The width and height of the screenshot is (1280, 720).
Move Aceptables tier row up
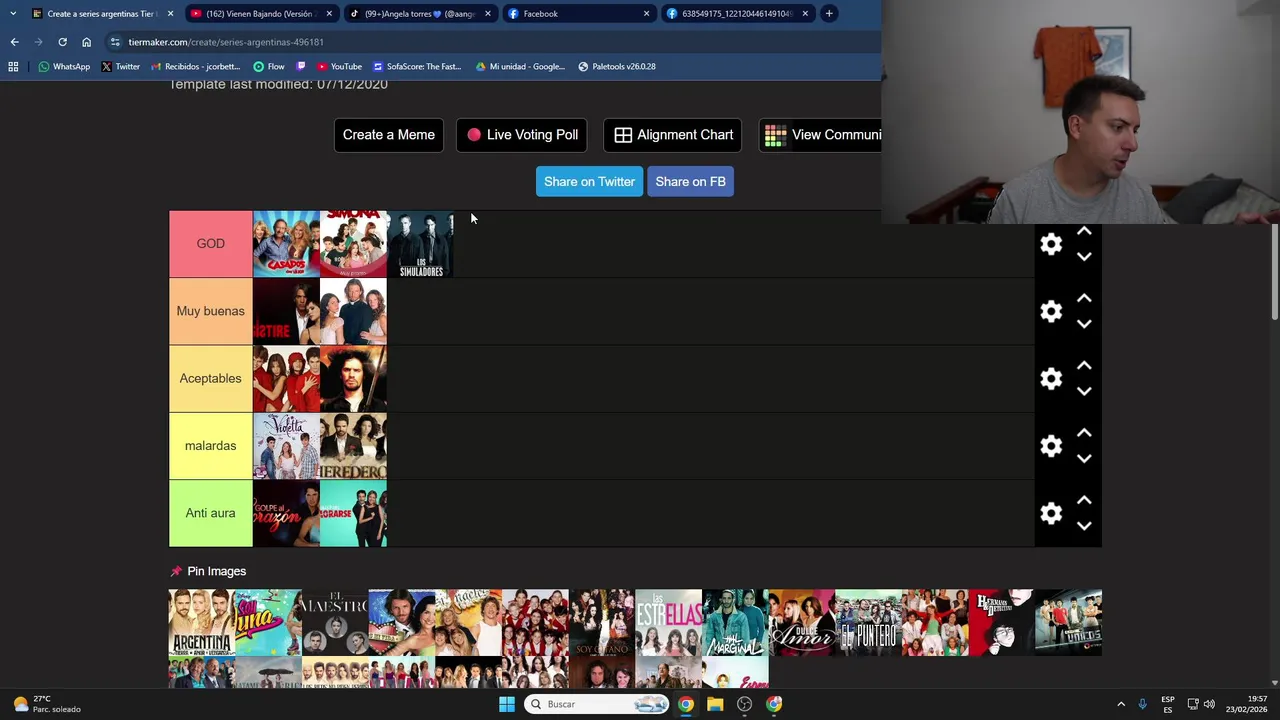pyautogui.click(x=1084, y=366)
